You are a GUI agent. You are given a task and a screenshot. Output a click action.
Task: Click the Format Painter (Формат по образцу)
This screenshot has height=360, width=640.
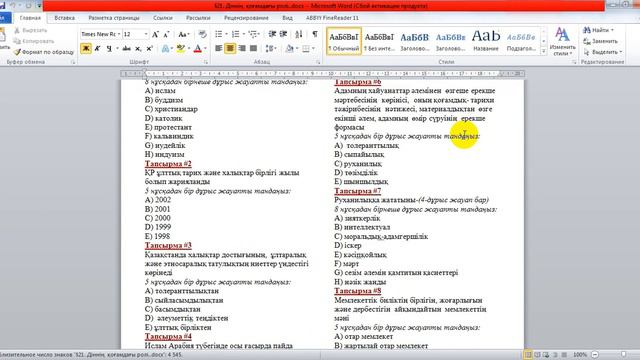click(44, 52)
